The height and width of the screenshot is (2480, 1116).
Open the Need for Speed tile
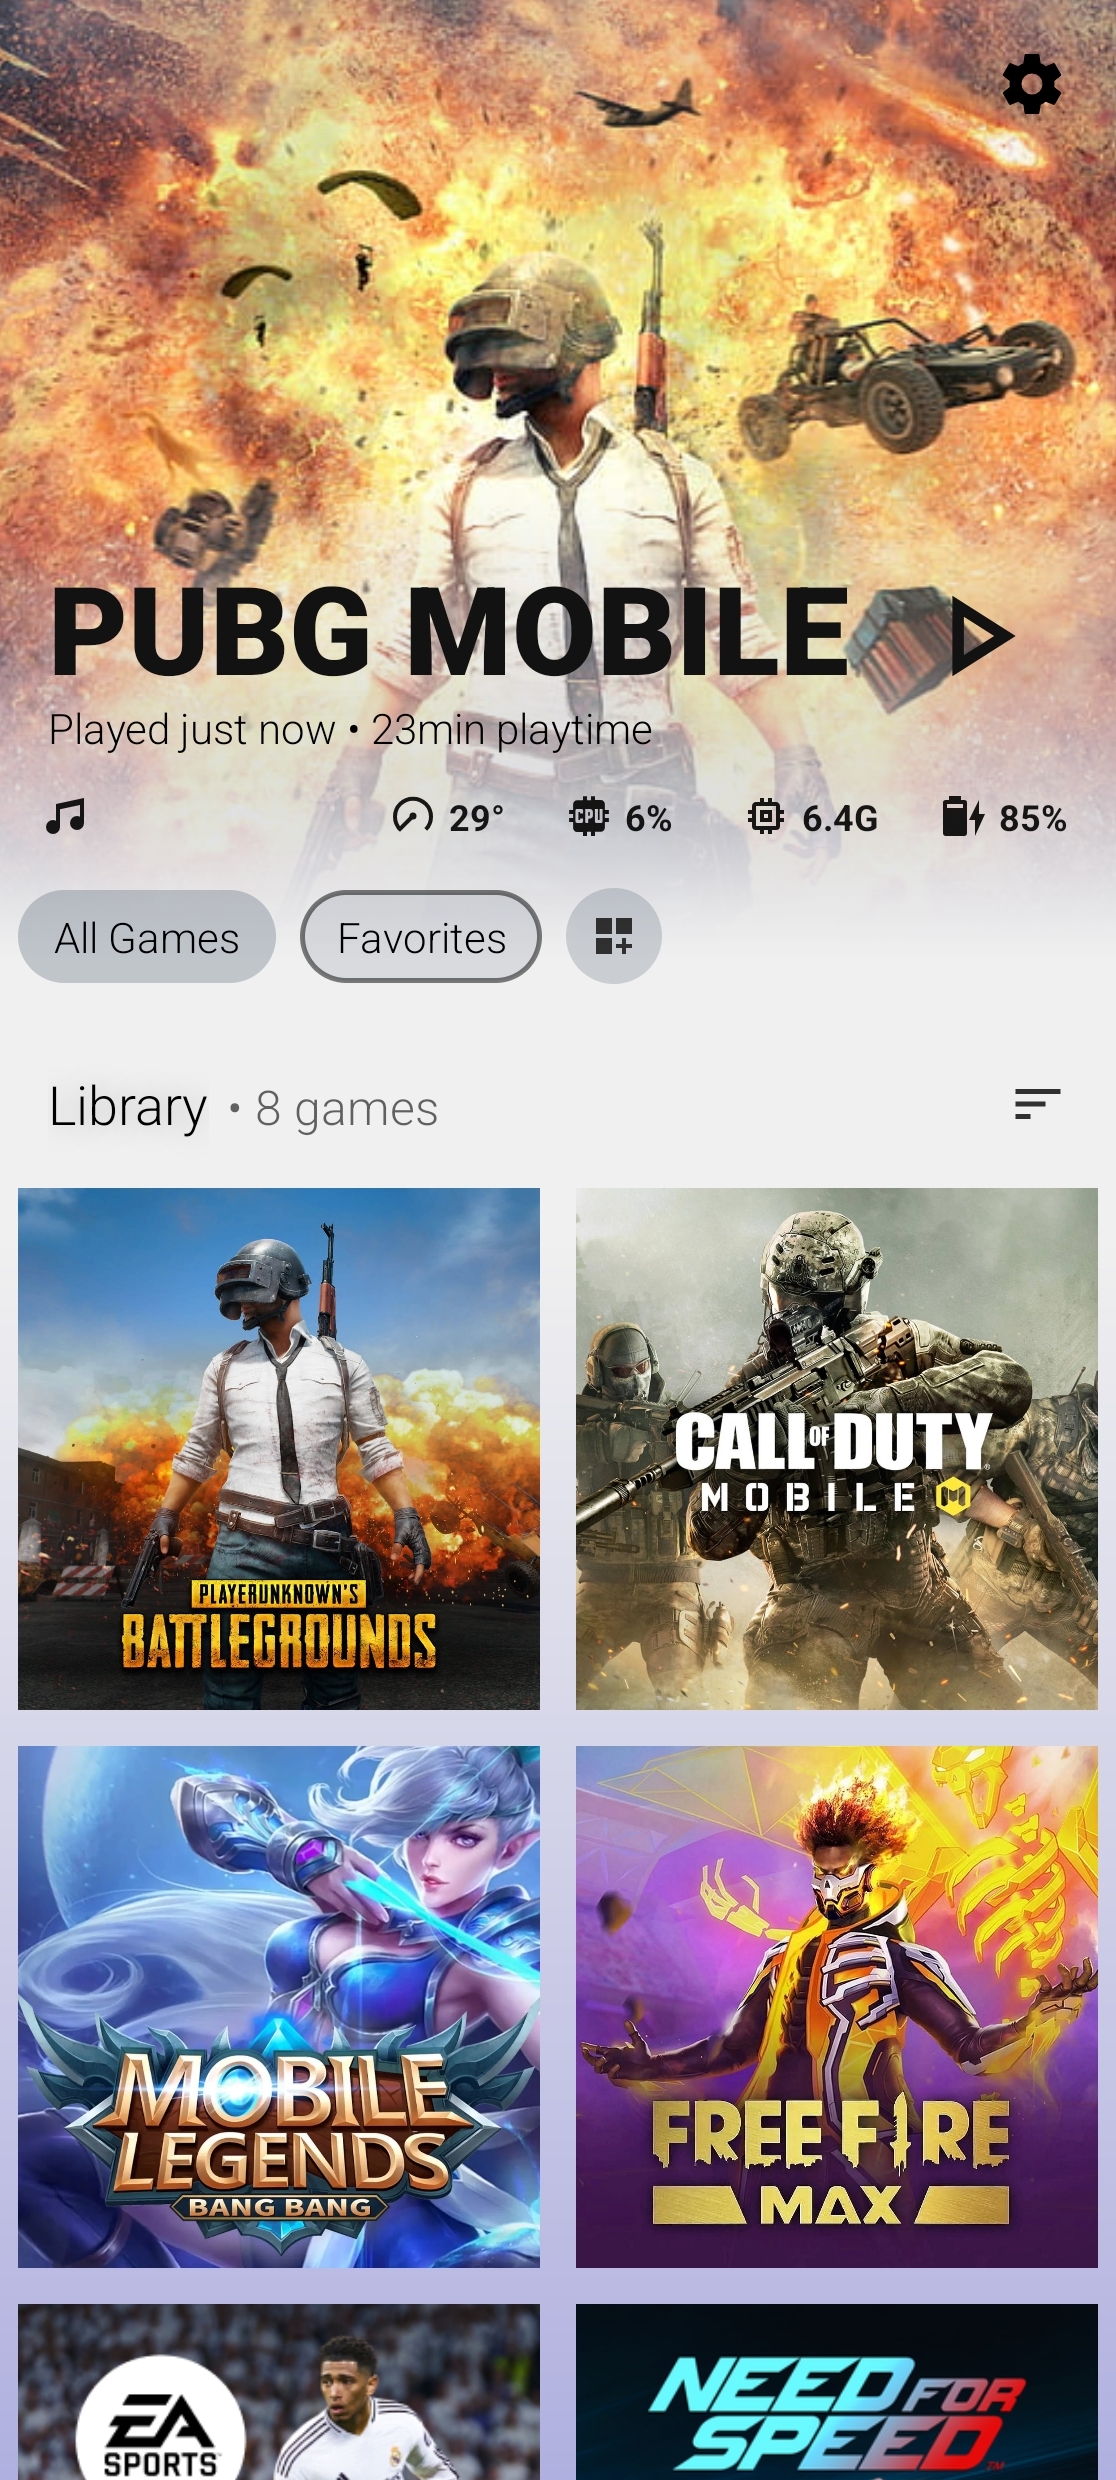point(837,2392)
